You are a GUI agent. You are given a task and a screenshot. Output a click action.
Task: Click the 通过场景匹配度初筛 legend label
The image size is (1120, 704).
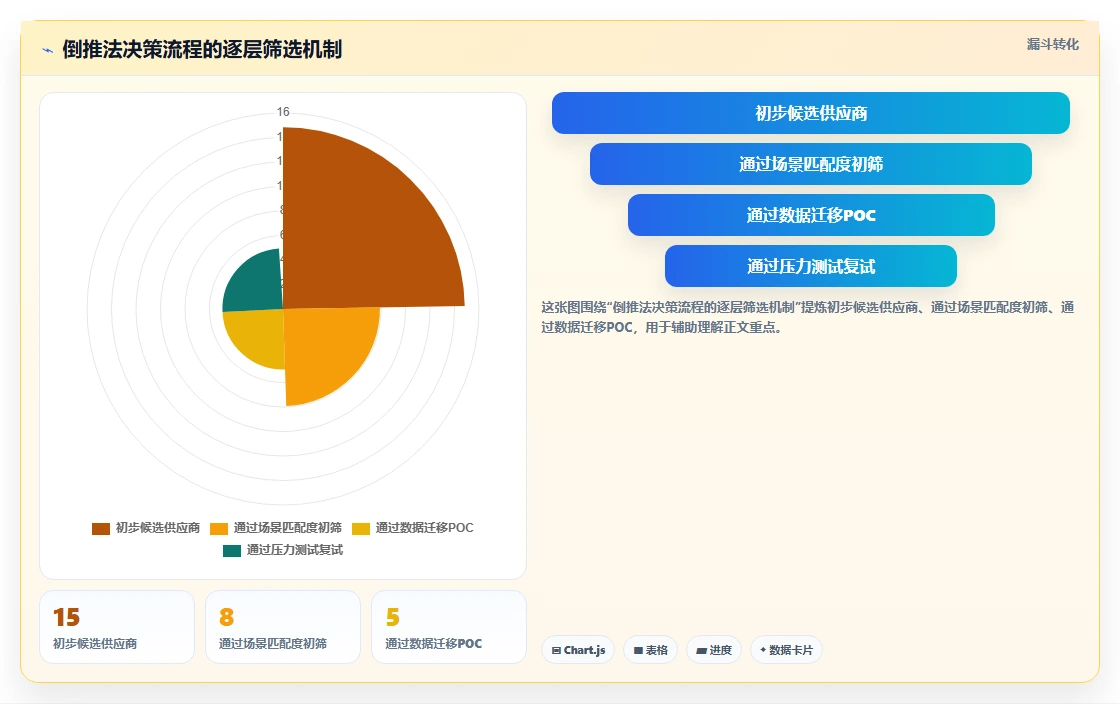287,528
